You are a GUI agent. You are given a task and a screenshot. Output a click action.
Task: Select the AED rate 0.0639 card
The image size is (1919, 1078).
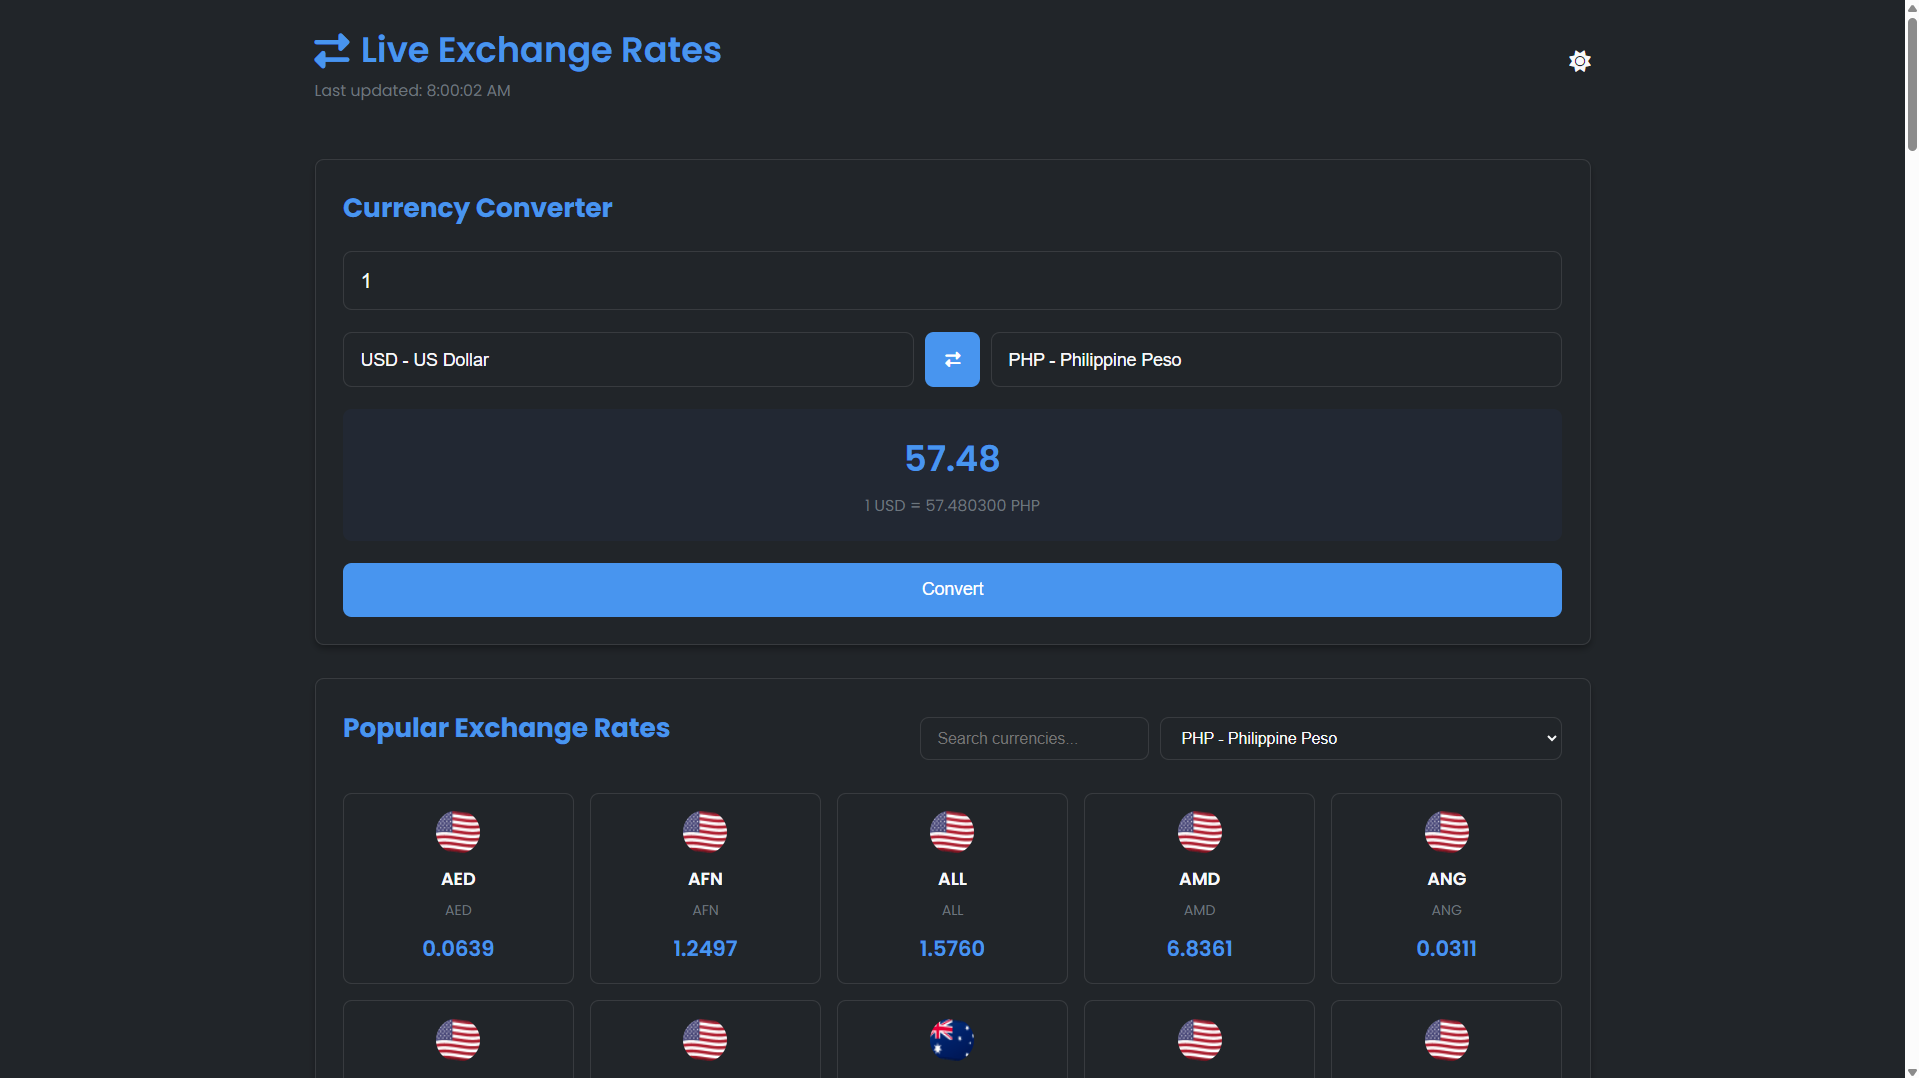pos(458,888)
